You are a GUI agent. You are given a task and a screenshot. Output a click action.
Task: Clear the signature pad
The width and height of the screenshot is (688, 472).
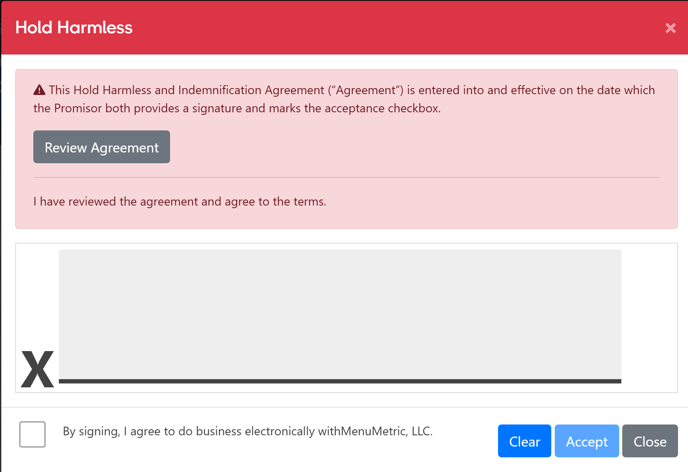tap(524, 441)
